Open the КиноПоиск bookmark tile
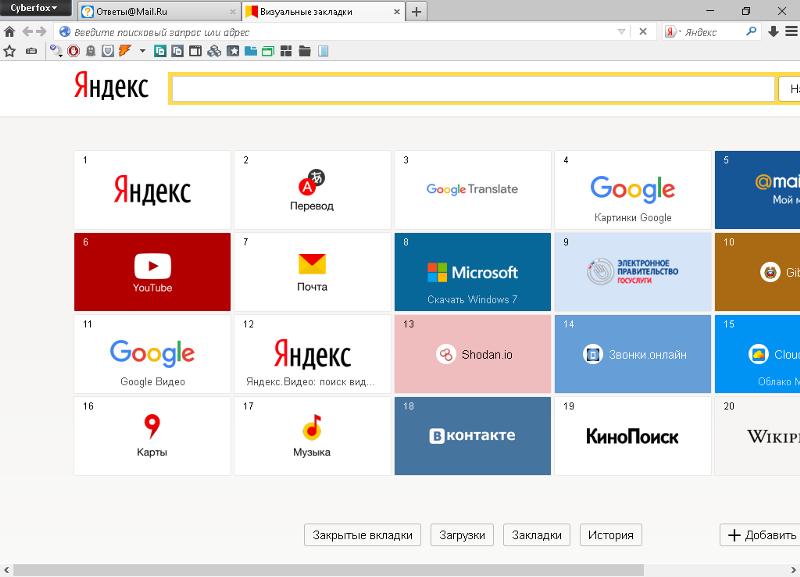The image size is (800, 577). click(633, 436)
